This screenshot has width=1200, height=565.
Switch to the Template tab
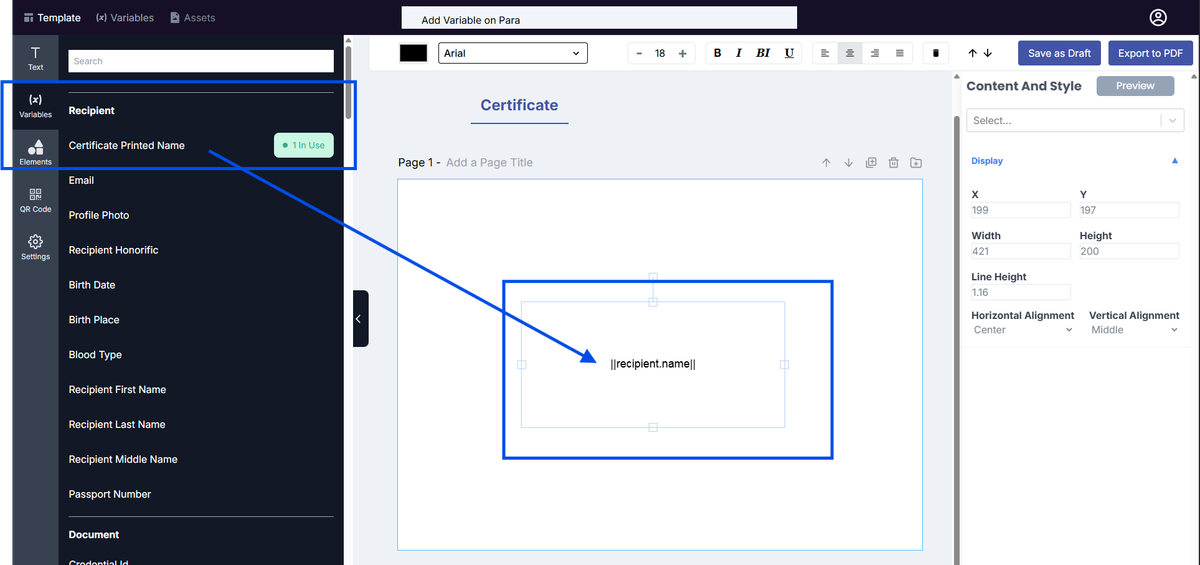click(52, 17)
